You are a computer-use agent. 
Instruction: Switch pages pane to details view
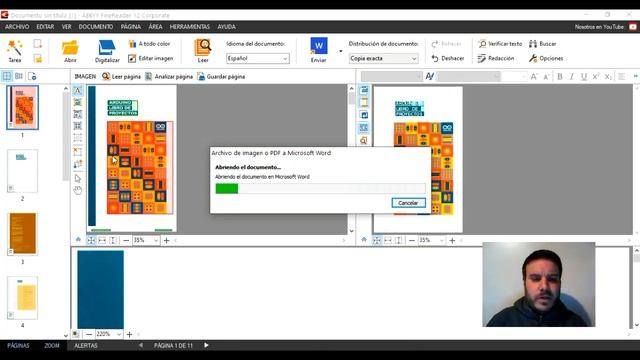click(x=19, y=76)
